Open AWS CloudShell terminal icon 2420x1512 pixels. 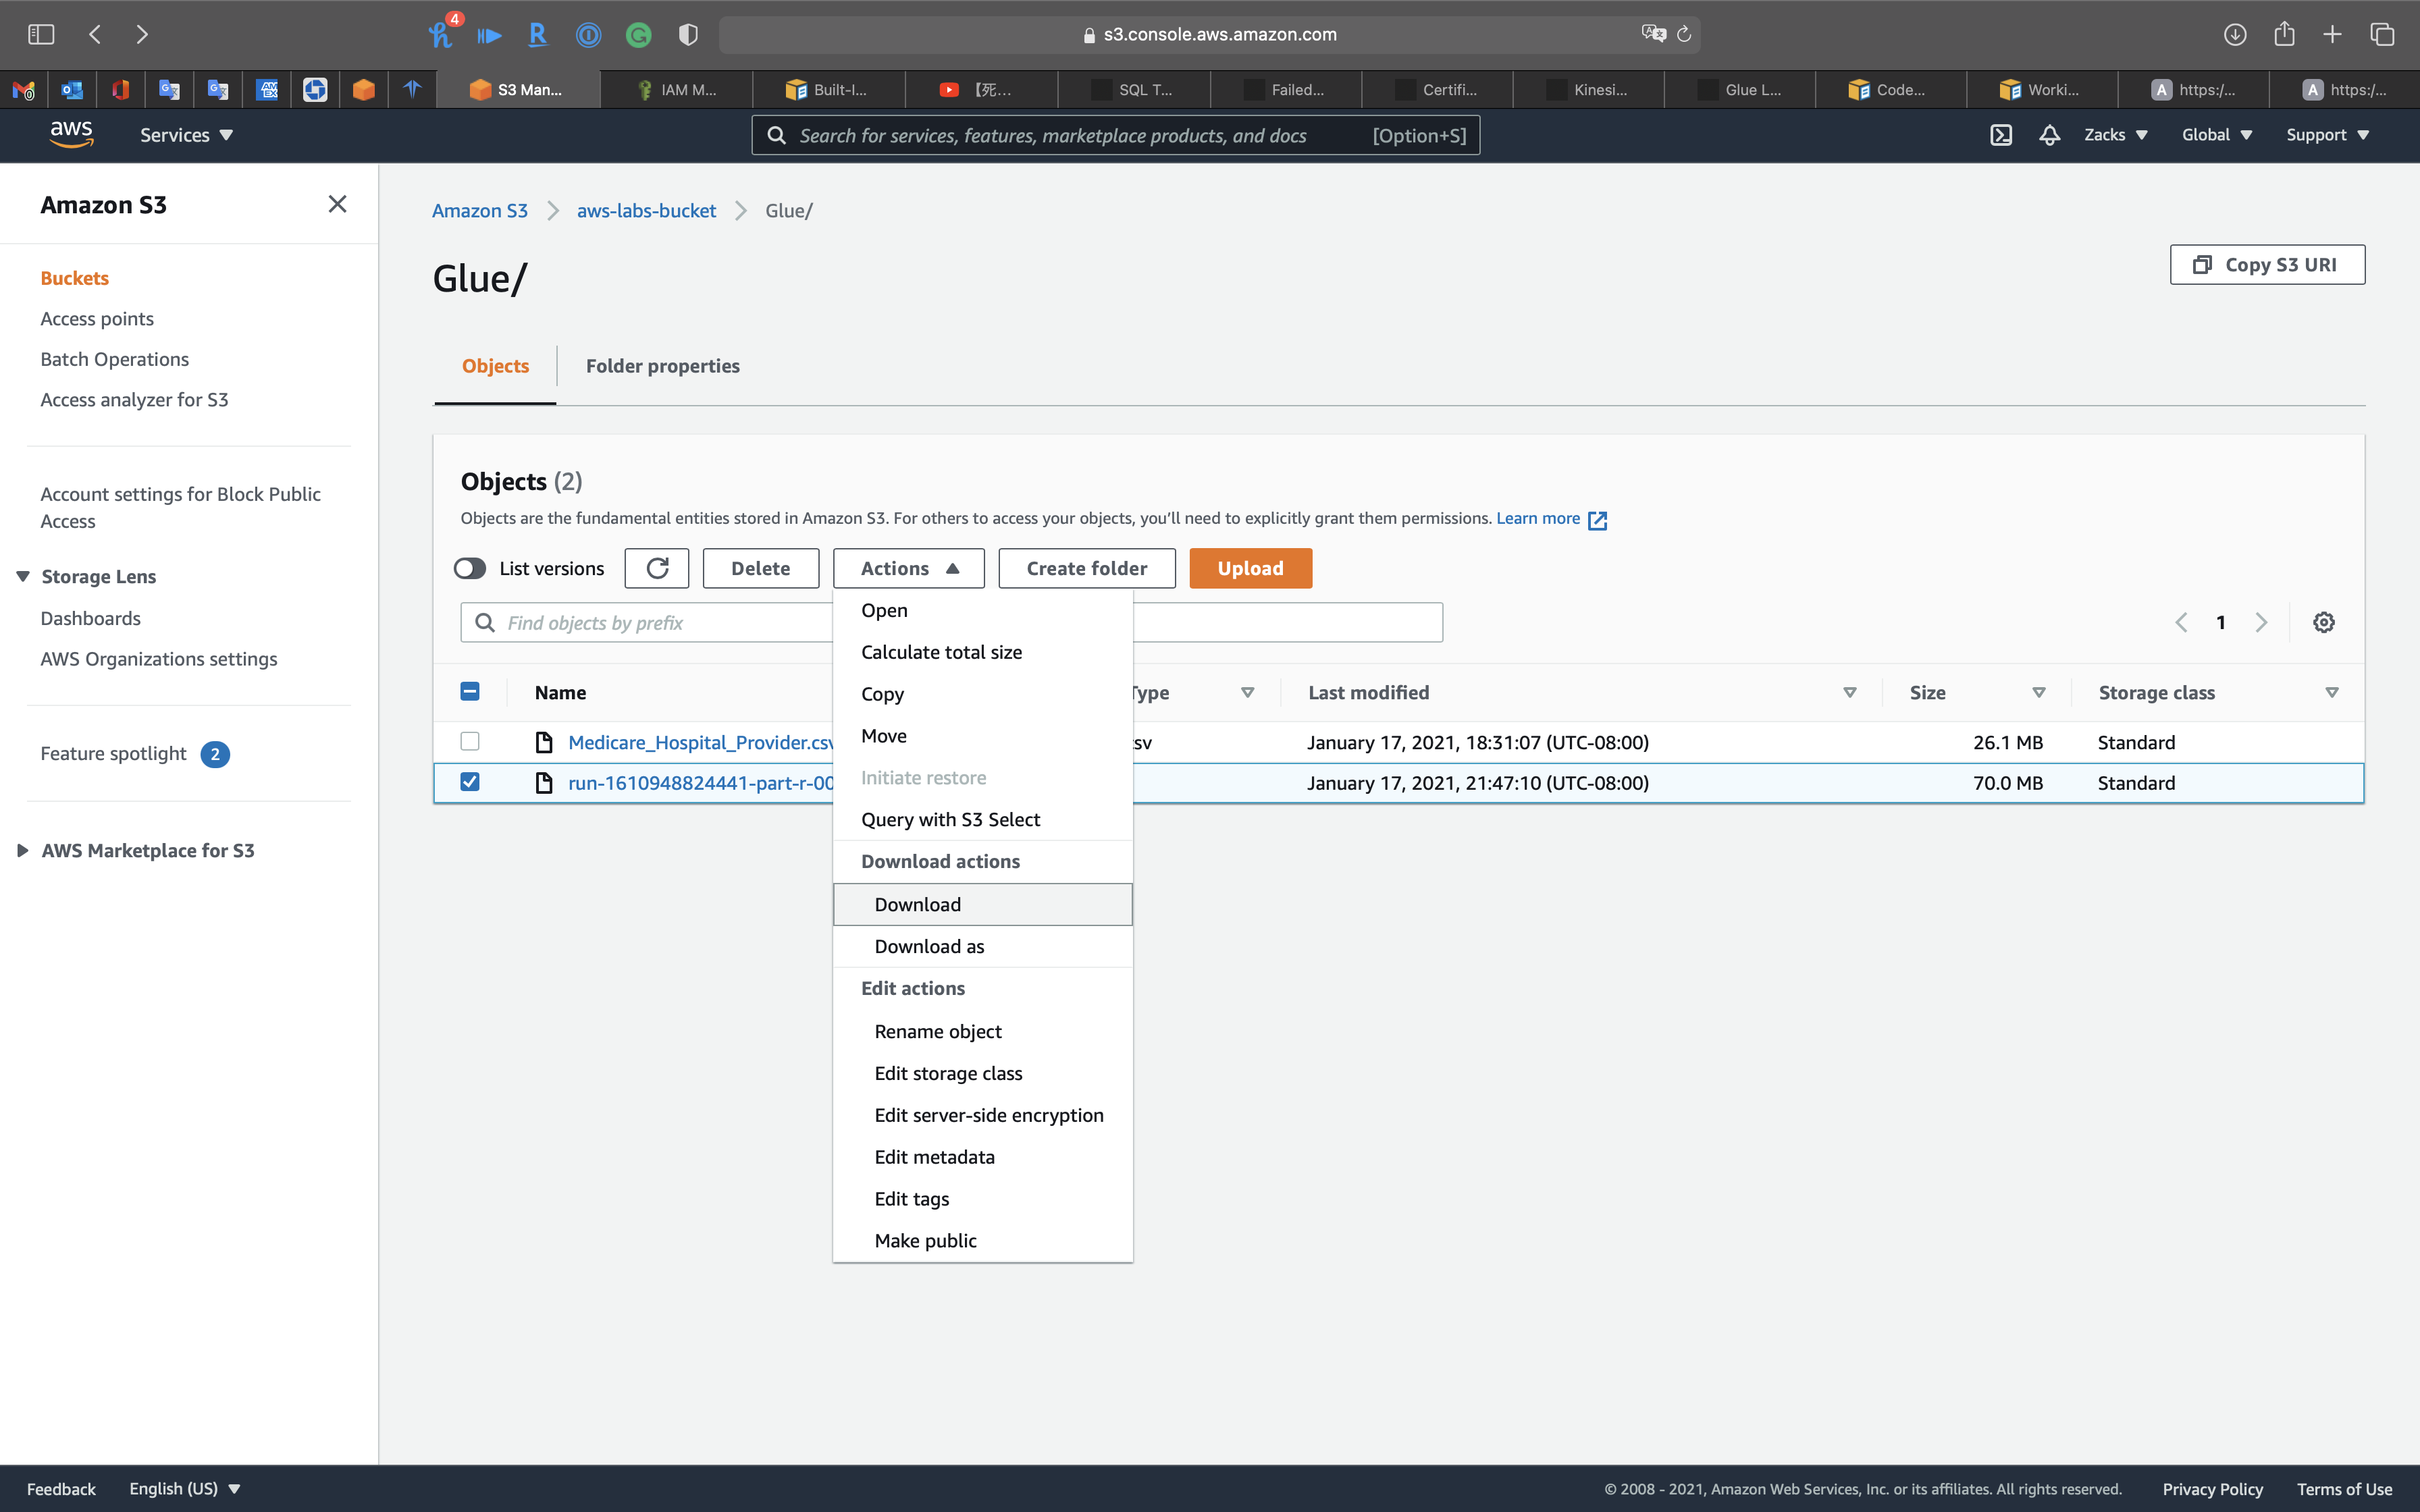pos(2000,135)
